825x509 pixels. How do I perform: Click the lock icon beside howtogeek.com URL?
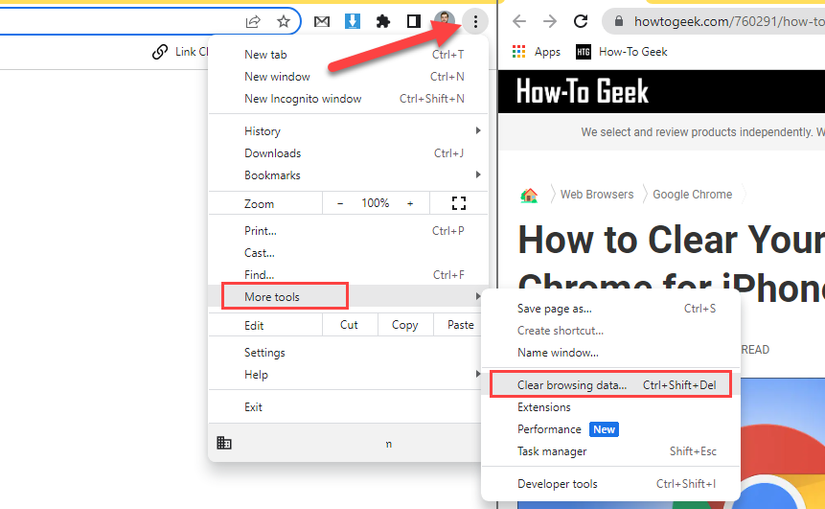coord(619,21)
